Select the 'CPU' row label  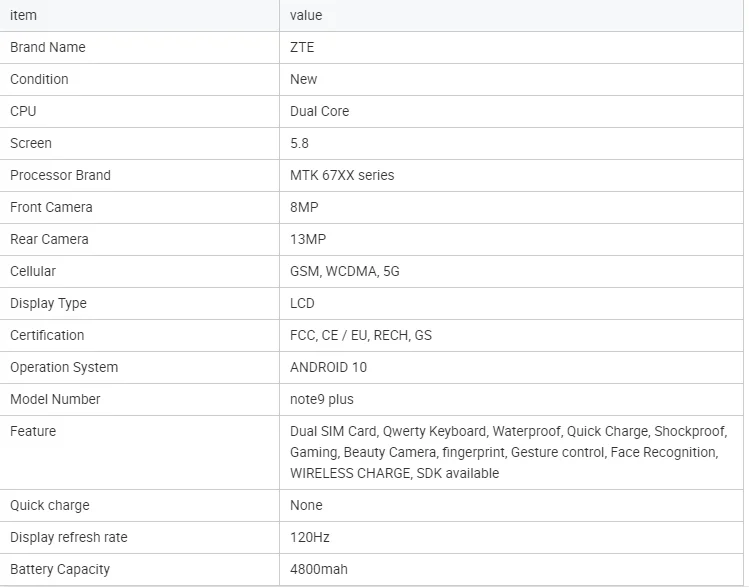coord(23,111)
